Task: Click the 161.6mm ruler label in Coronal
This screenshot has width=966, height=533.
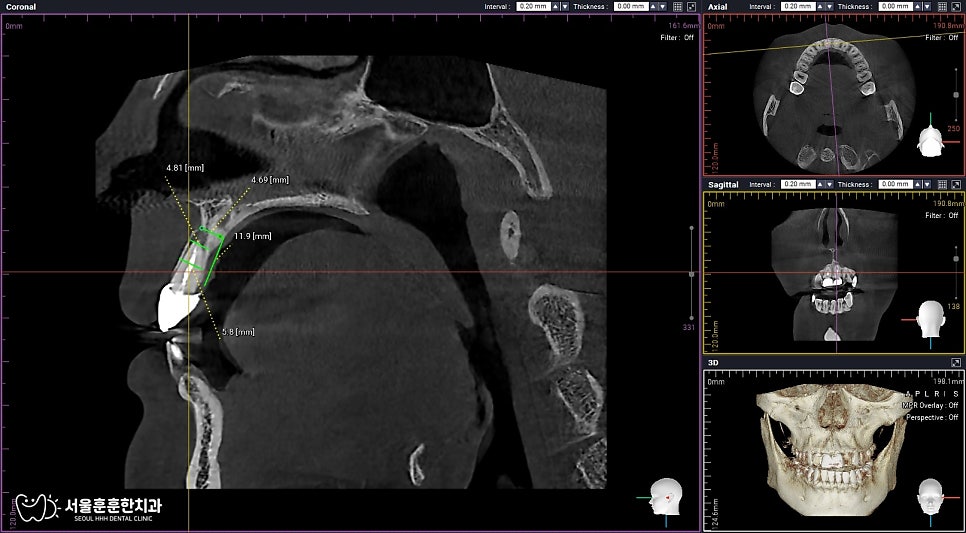Action: tap(684, 26)
